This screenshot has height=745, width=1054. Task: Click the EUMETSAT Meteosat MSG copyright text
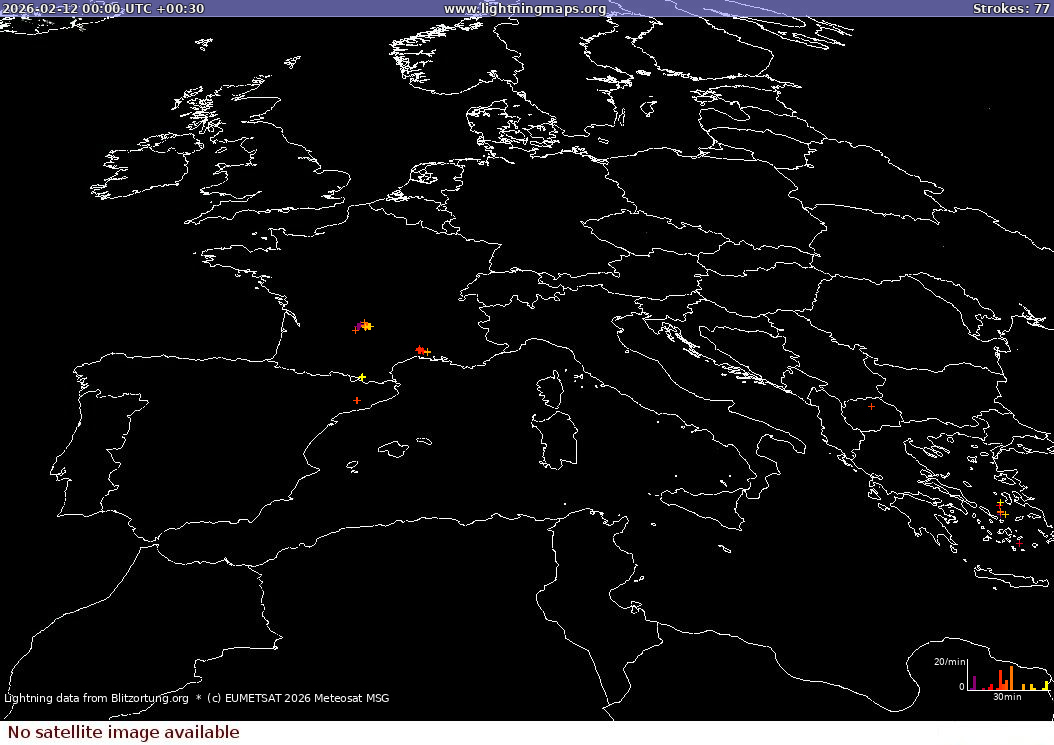[x=297, y=698]
